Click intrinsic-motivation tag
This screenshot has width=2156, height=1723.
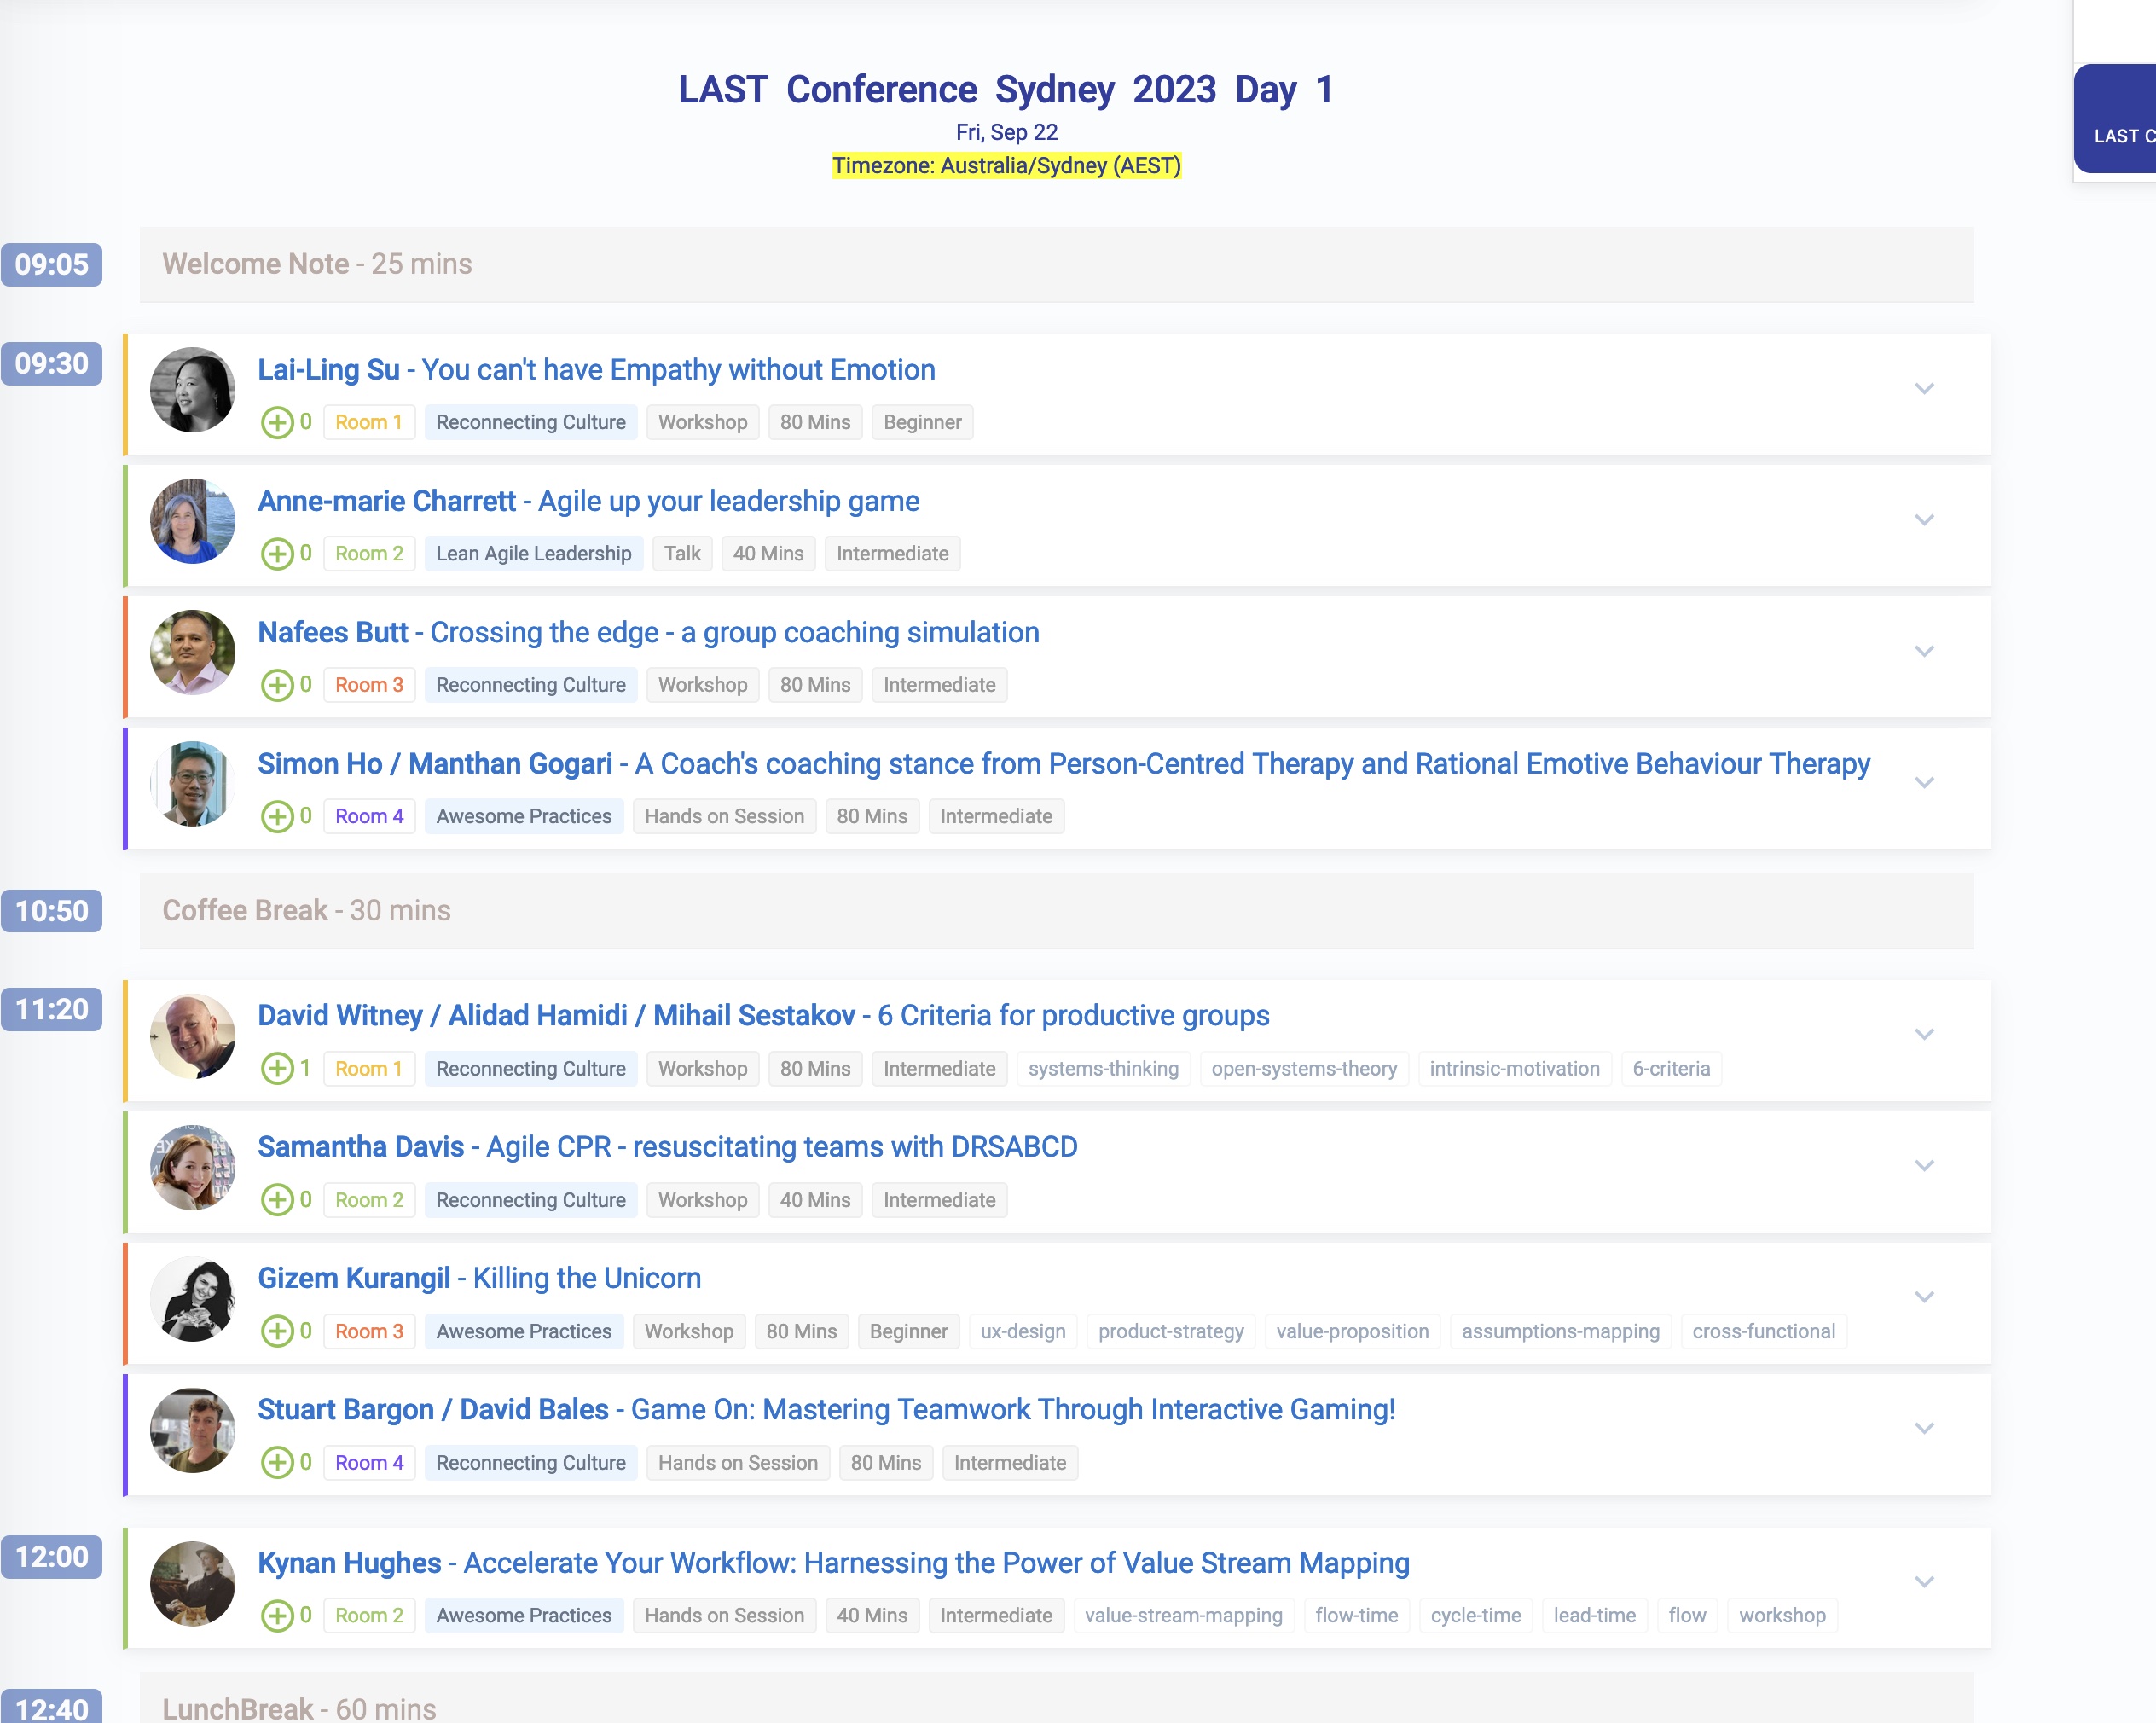[x=1514, y=1068]
